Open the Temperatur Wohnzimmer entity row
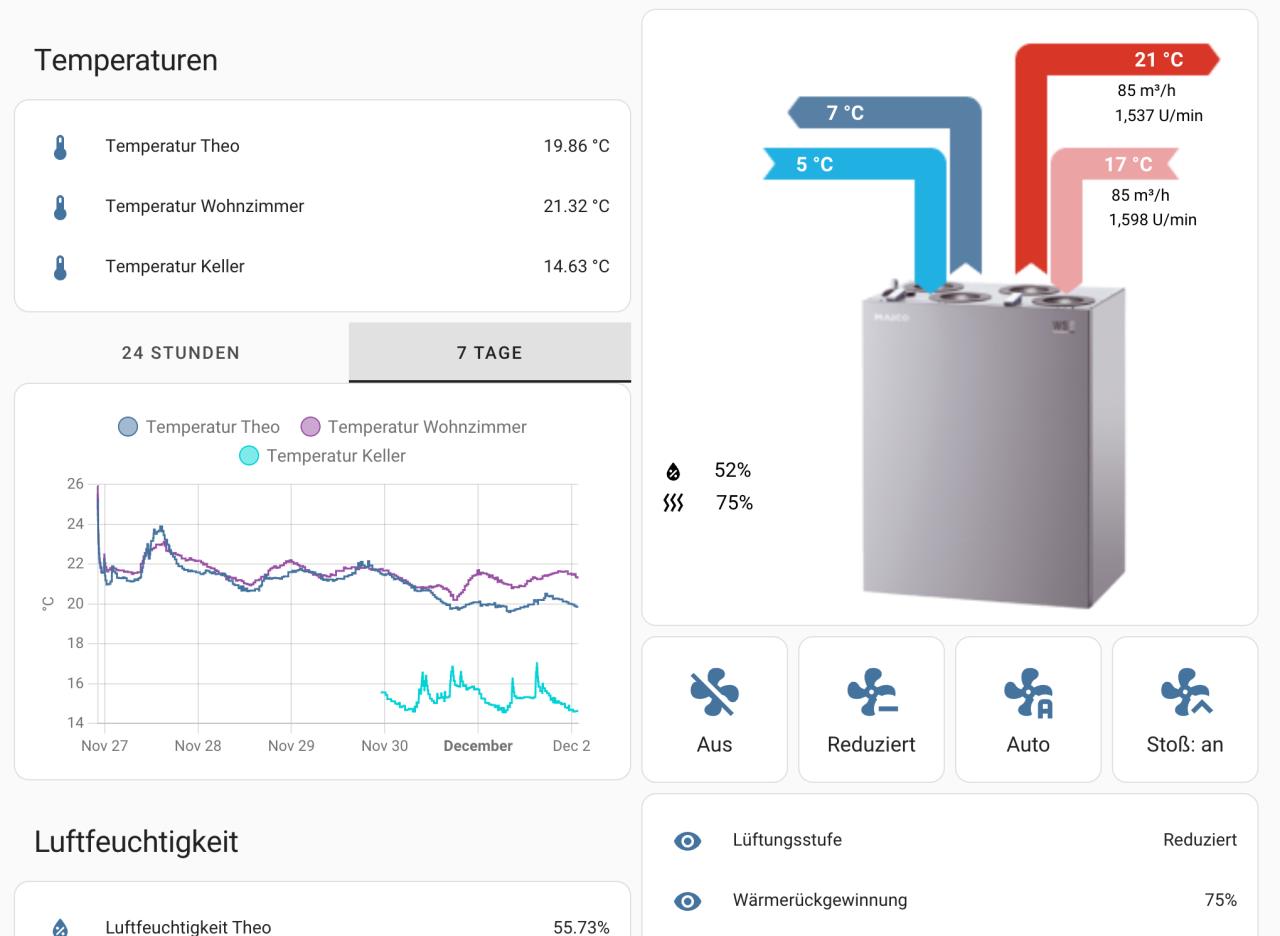Image resolution: width=1280 pixels, height=936 pixels. 322,206
